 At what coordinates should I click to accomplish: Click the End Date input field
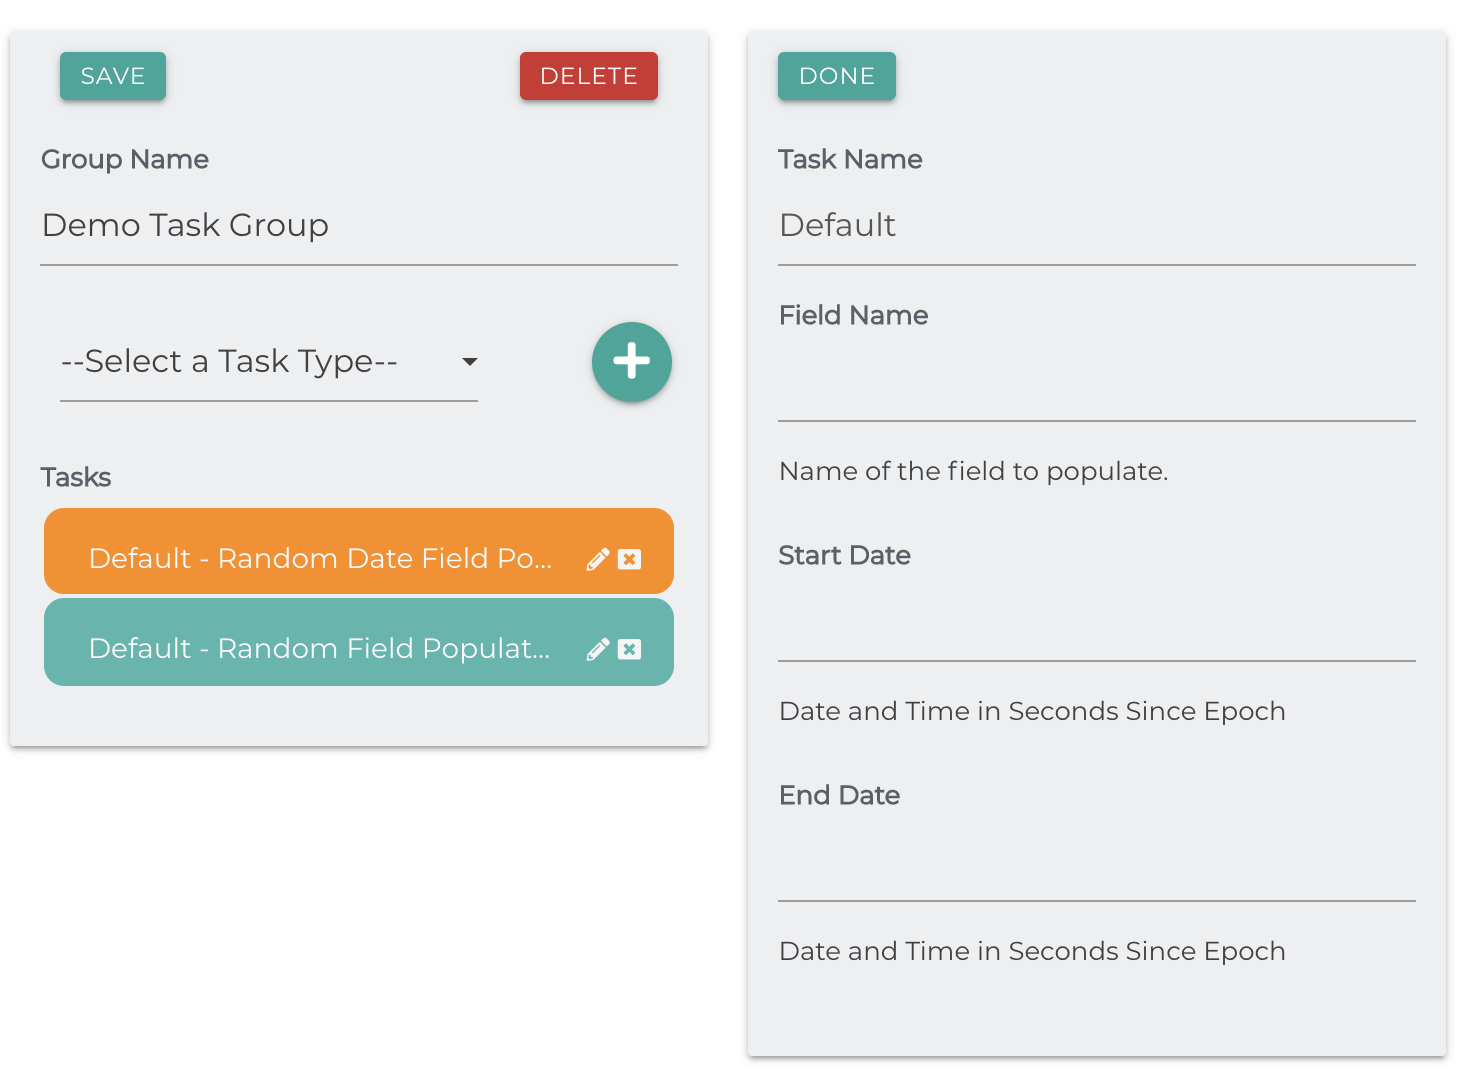(x=1097, y=862)
